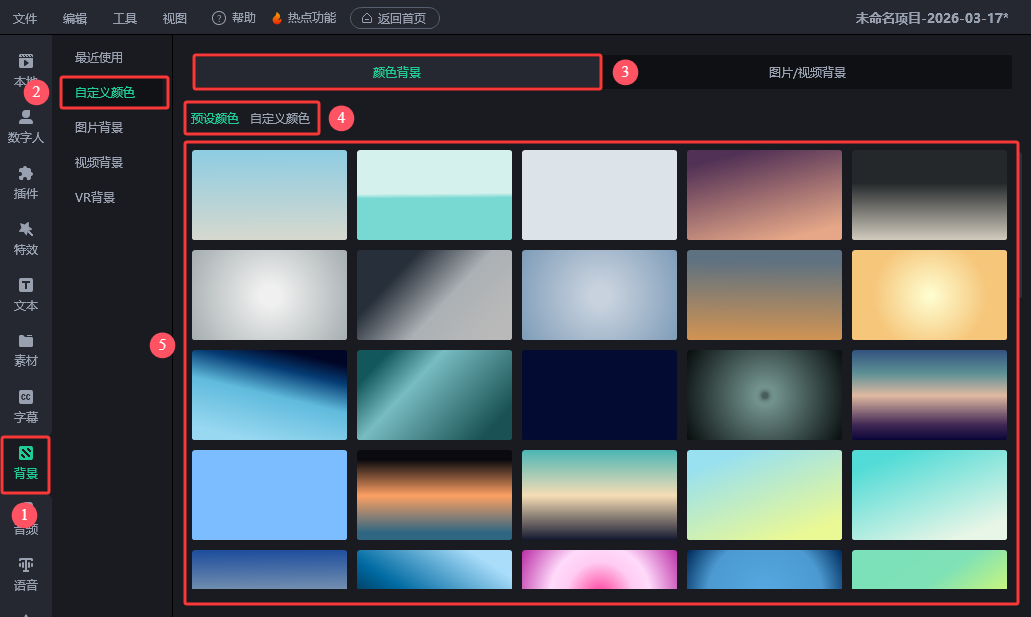1031x617 pixels.
Task: Select the 颜色背景 tab
Action: click(x=397, y=72)
